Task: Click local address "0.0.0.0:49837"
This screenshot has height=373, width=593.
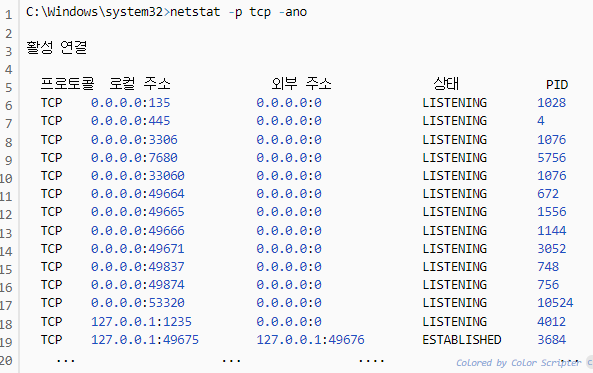Action: (x=138, y=267)
